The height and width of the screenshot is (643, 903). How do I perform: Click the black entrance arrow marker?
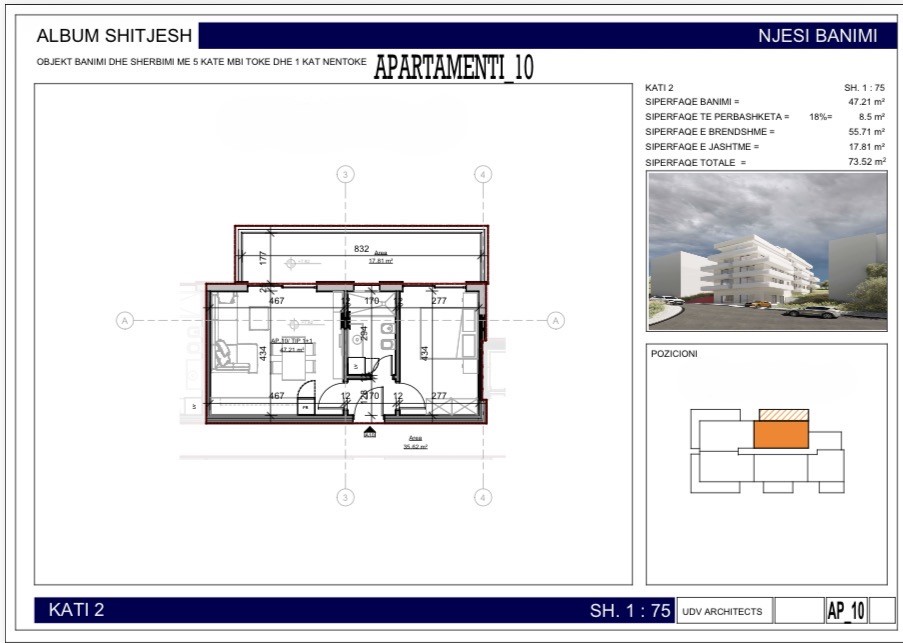click(369, 431)
